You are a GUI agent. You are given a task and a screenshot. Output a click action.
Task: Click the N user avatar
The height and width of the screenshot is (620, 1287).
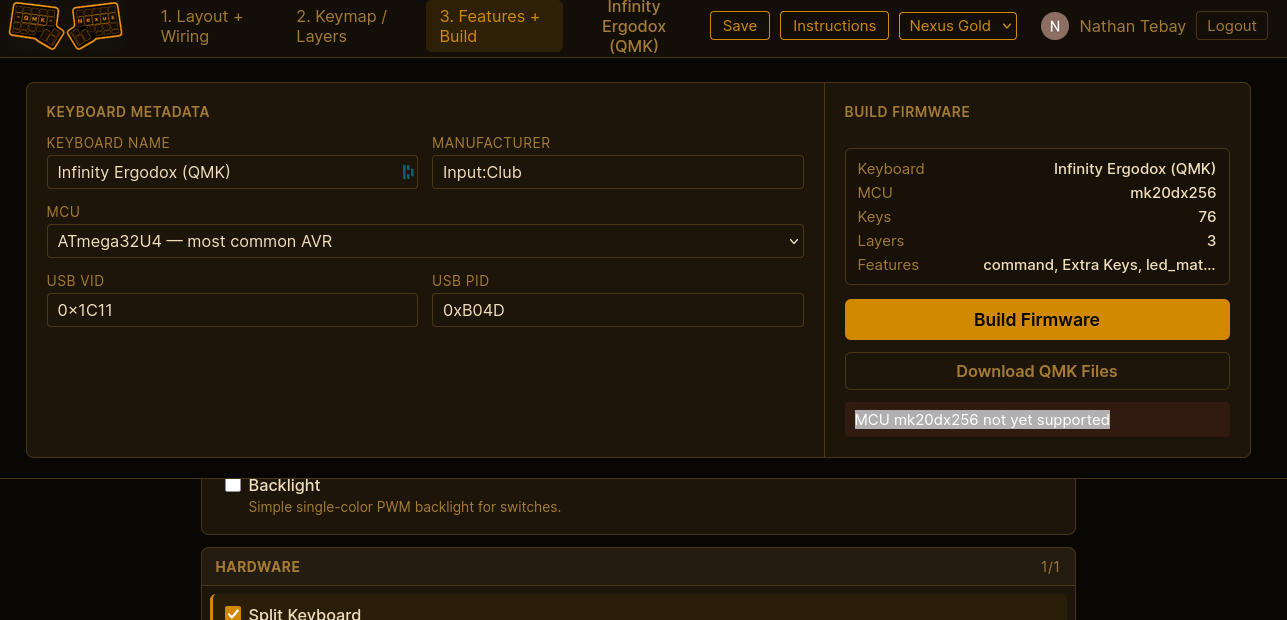1054,26
